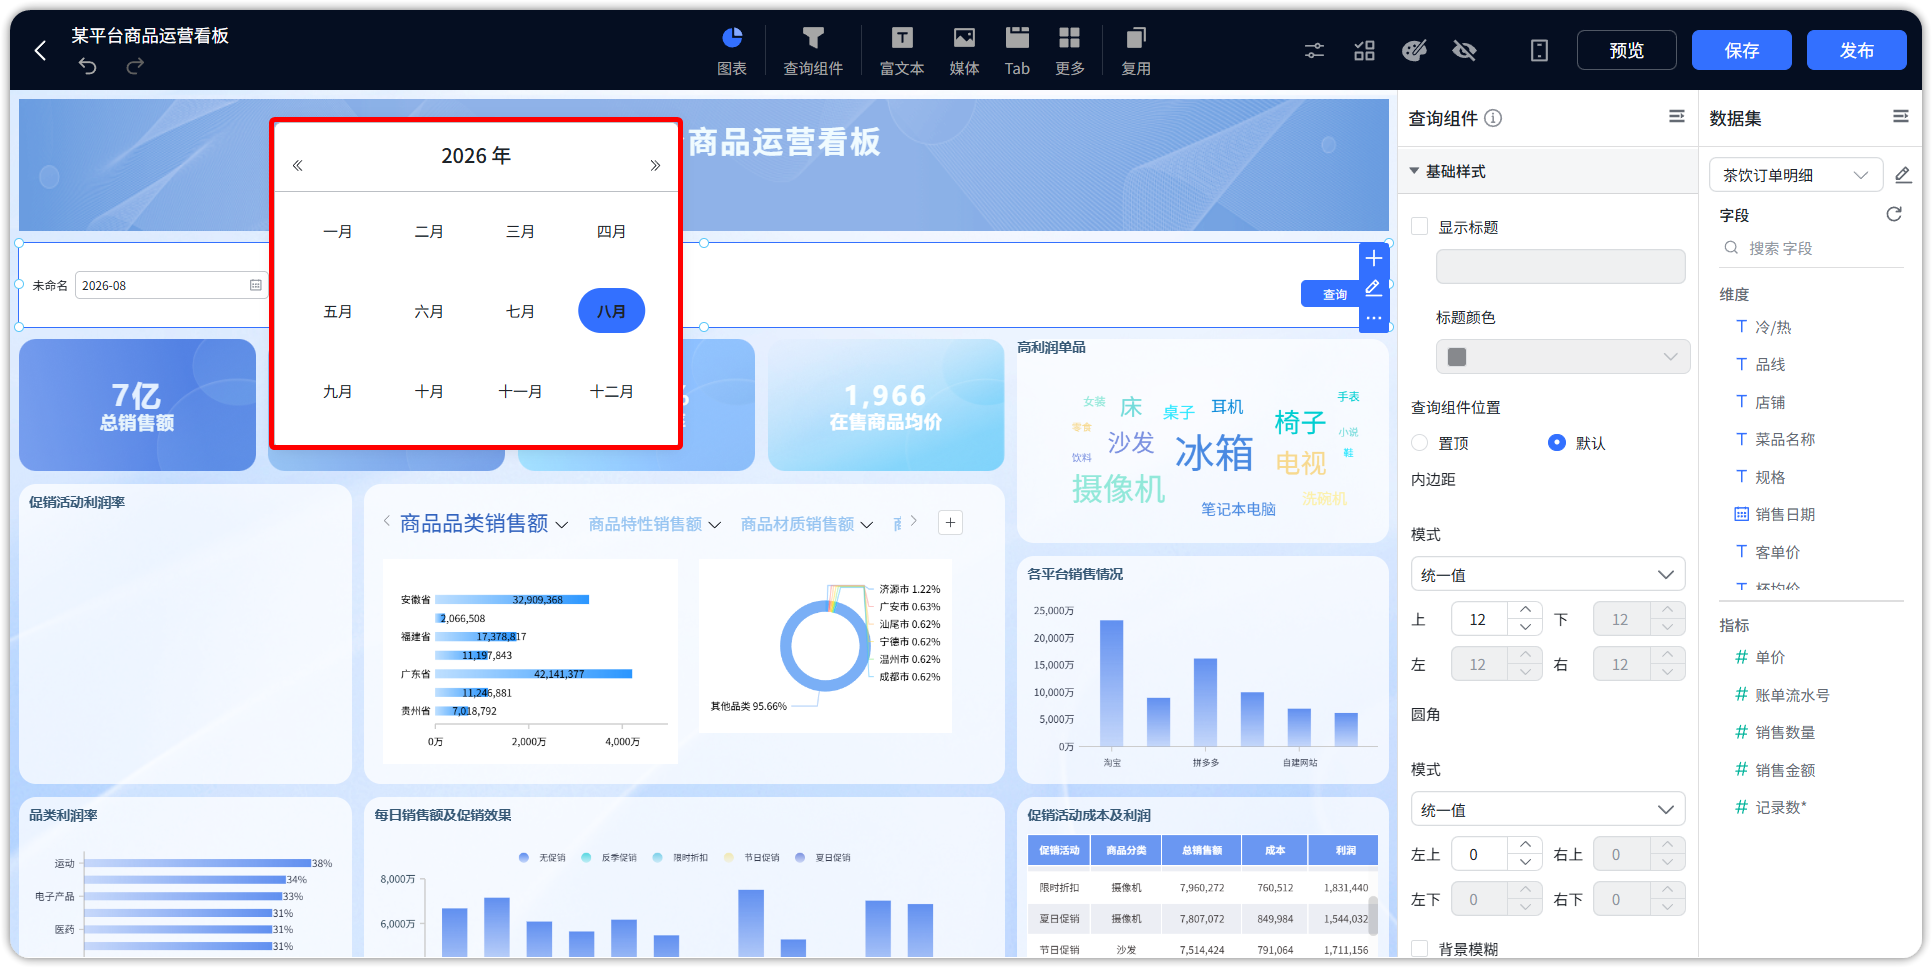Open the palette theme icon

tap(1414, 50)
